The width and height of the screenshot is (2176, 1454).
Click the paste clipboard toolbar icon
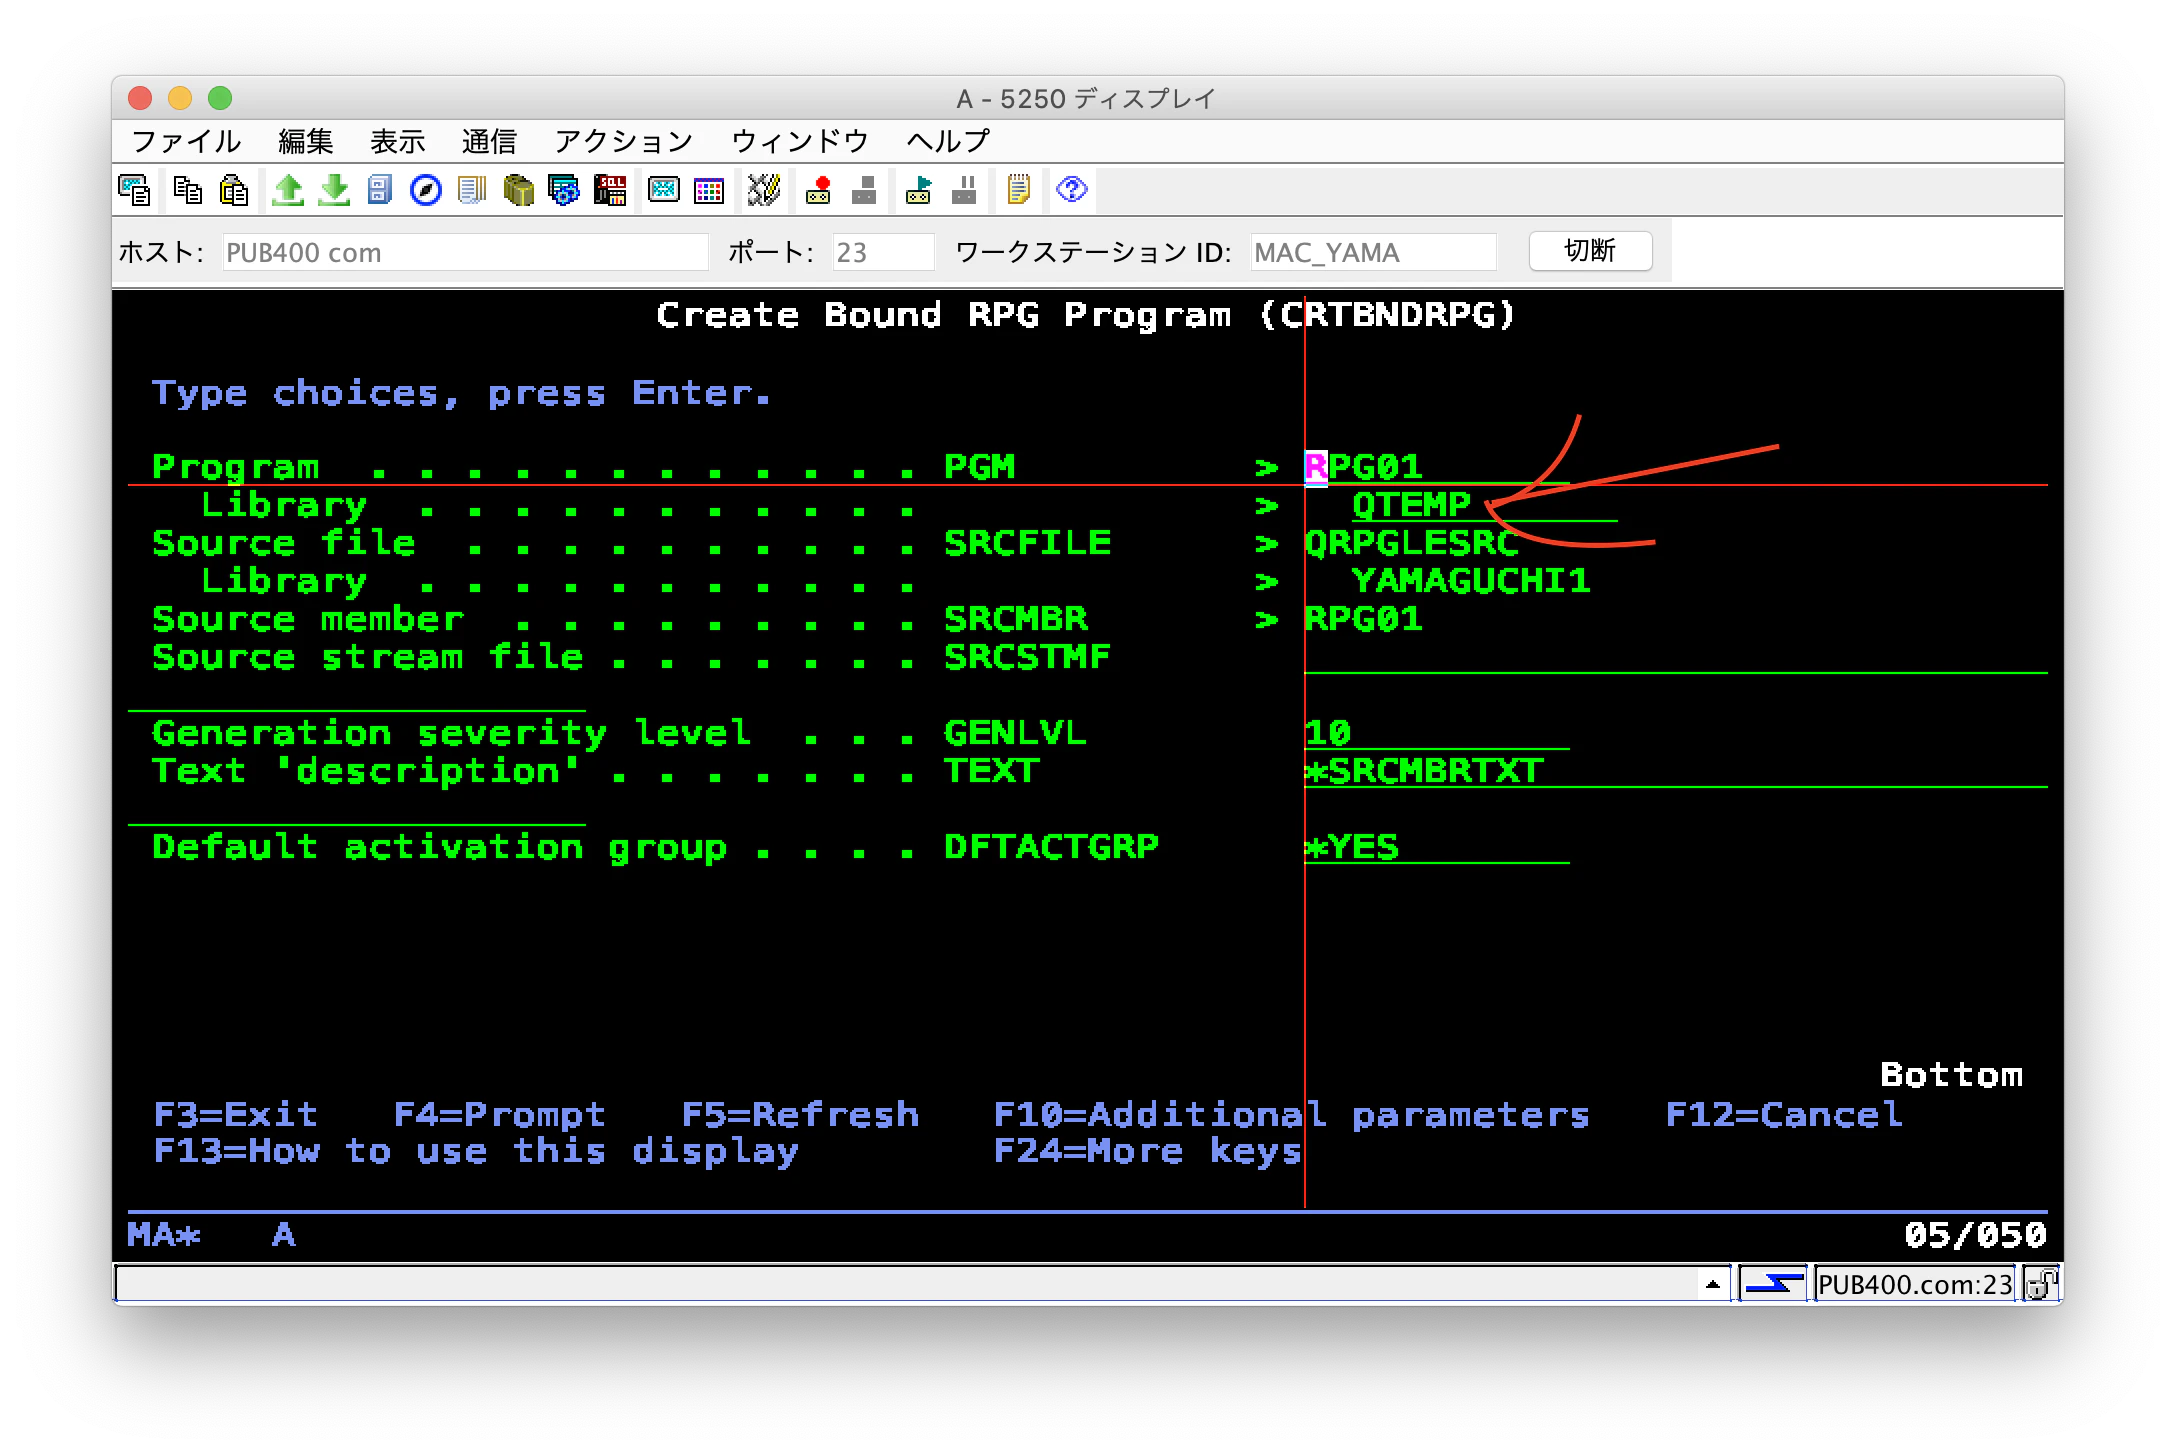pos(234,190)
